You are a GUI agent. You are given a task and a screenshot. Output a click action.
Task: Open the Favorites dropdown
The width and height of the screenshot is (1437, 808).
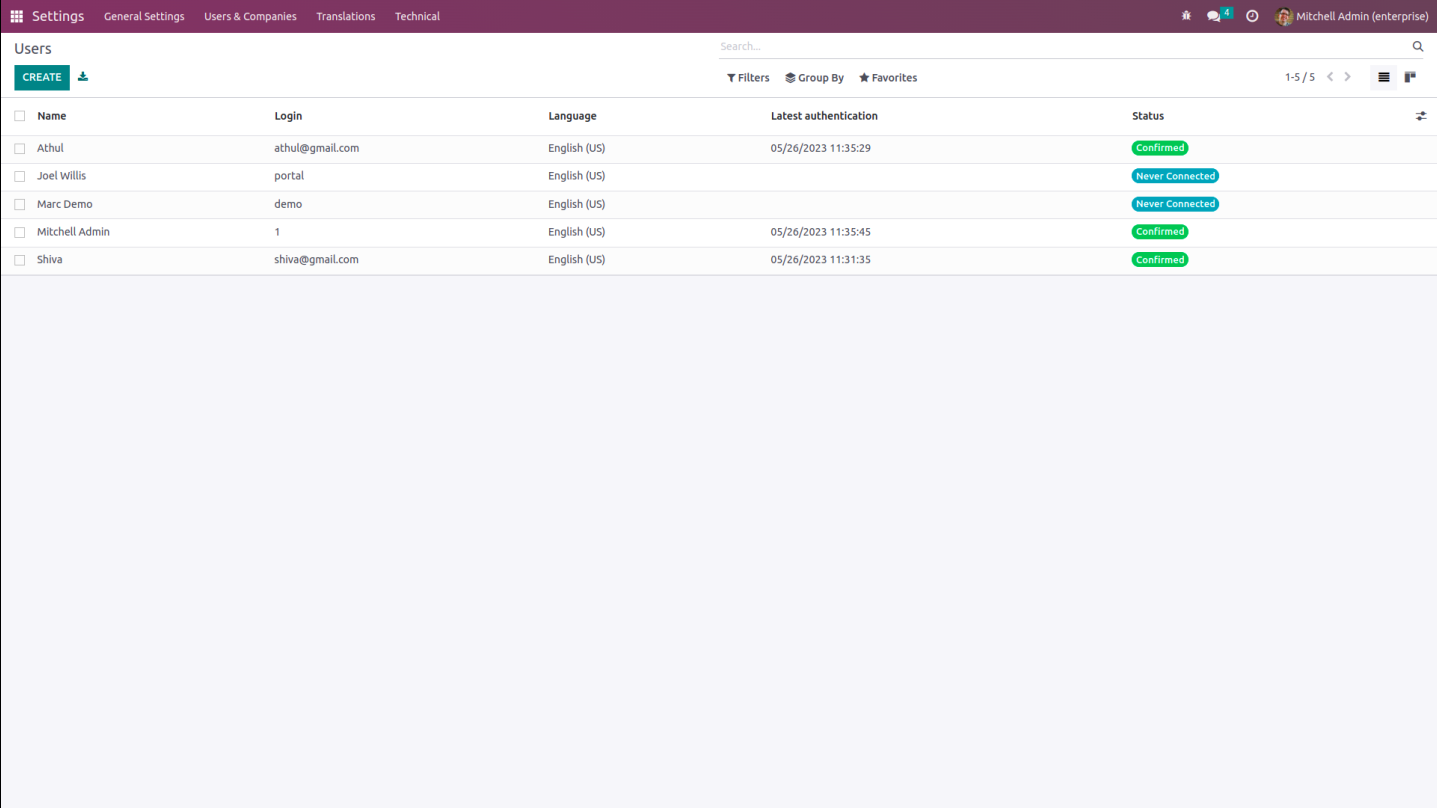pos(888,77)
